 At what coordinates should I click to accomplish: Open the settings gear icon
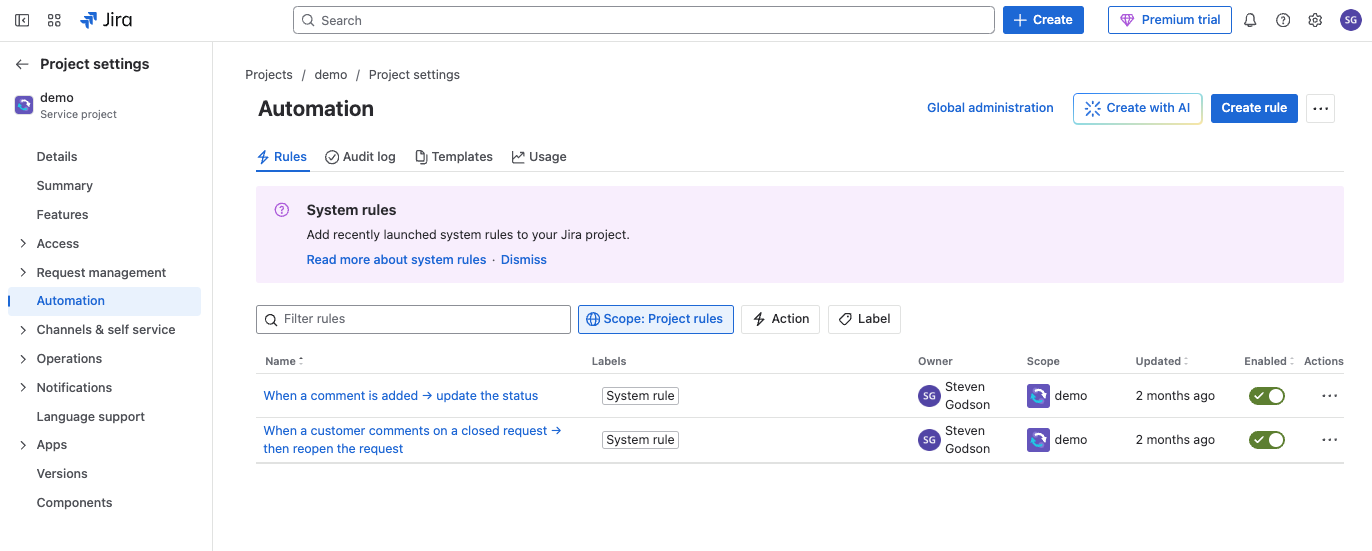click(1315, 20)
